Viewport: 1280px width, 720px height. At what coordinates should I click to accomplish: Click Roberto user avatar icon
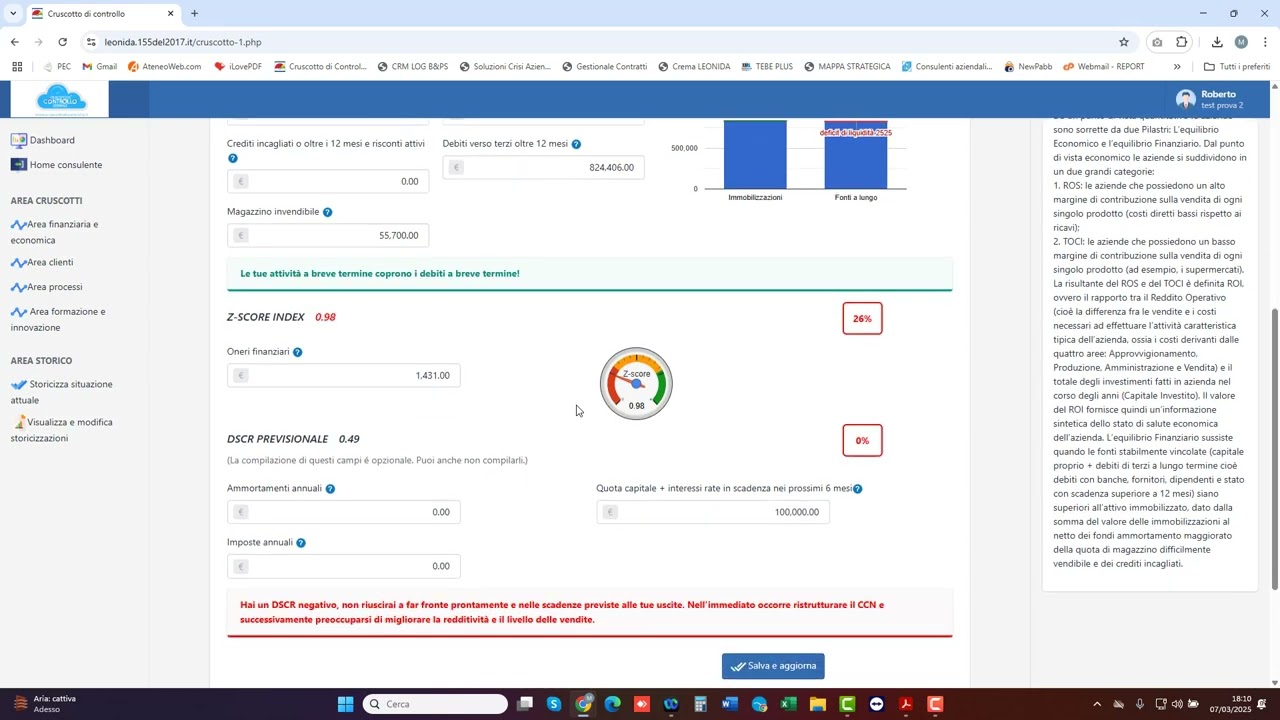pyautogui.click(x=1185, y=99)
